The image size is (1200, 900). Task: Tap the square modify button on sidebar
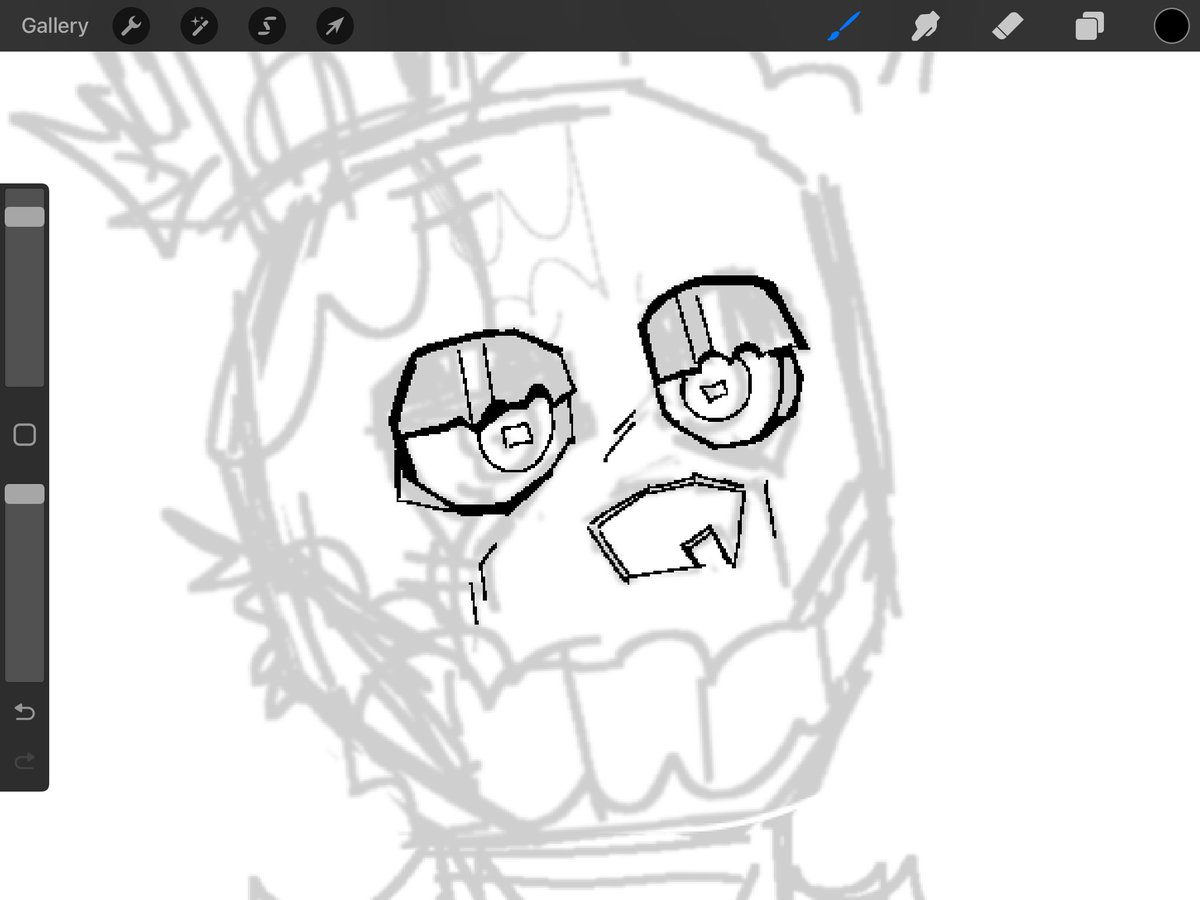click(x=24, y=434)
